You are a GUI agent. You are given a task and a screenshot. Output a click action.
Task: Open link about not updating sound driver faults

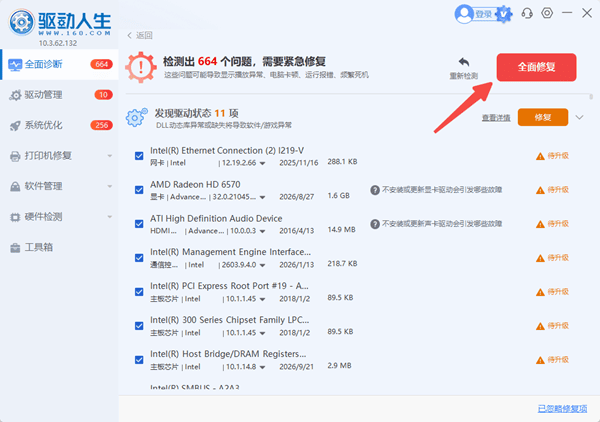[x=442, y=224]
